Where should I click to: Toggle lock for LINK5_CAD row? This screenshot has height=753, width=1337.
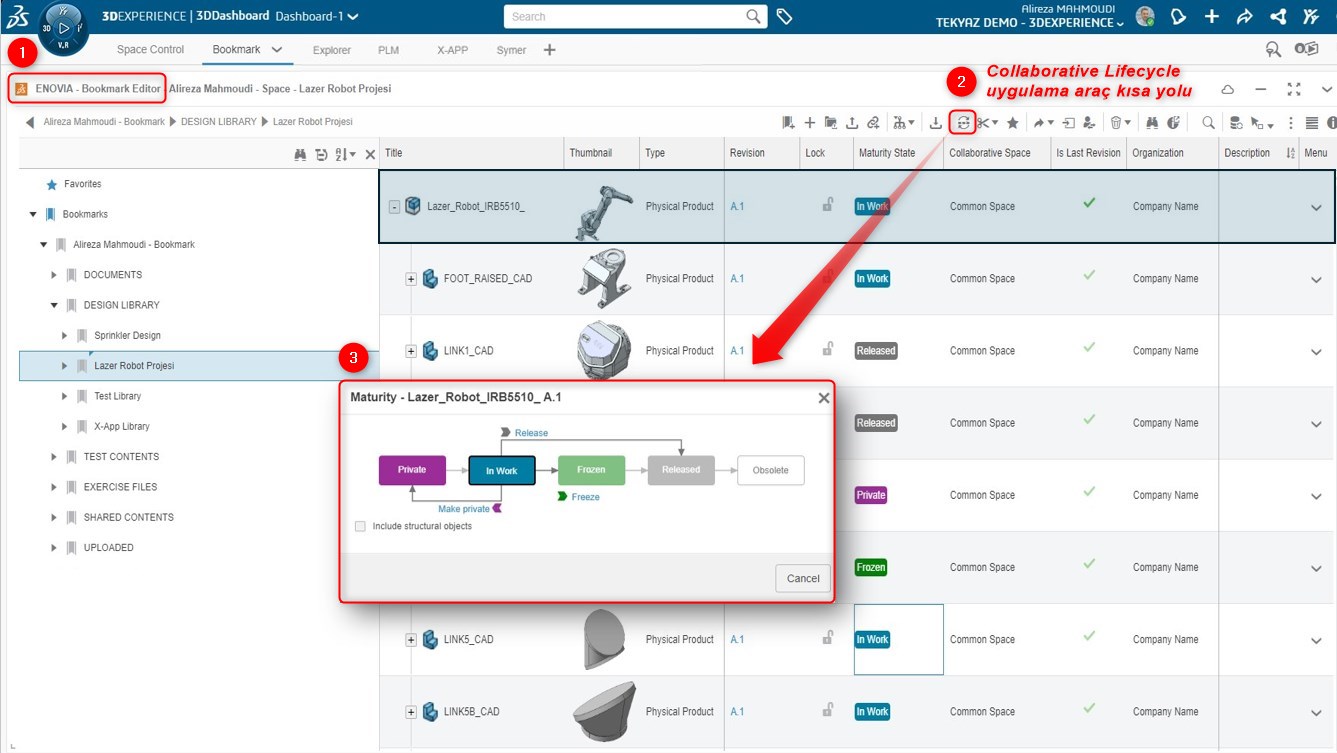point(828,638)
